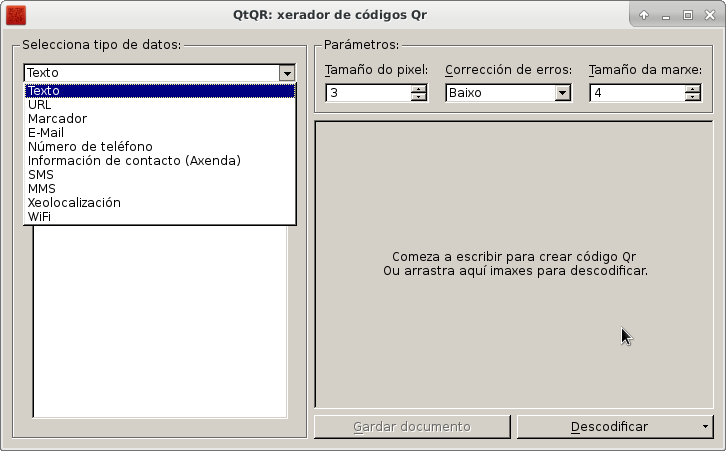Select E-Mail data type option

(x=46, y=133)
